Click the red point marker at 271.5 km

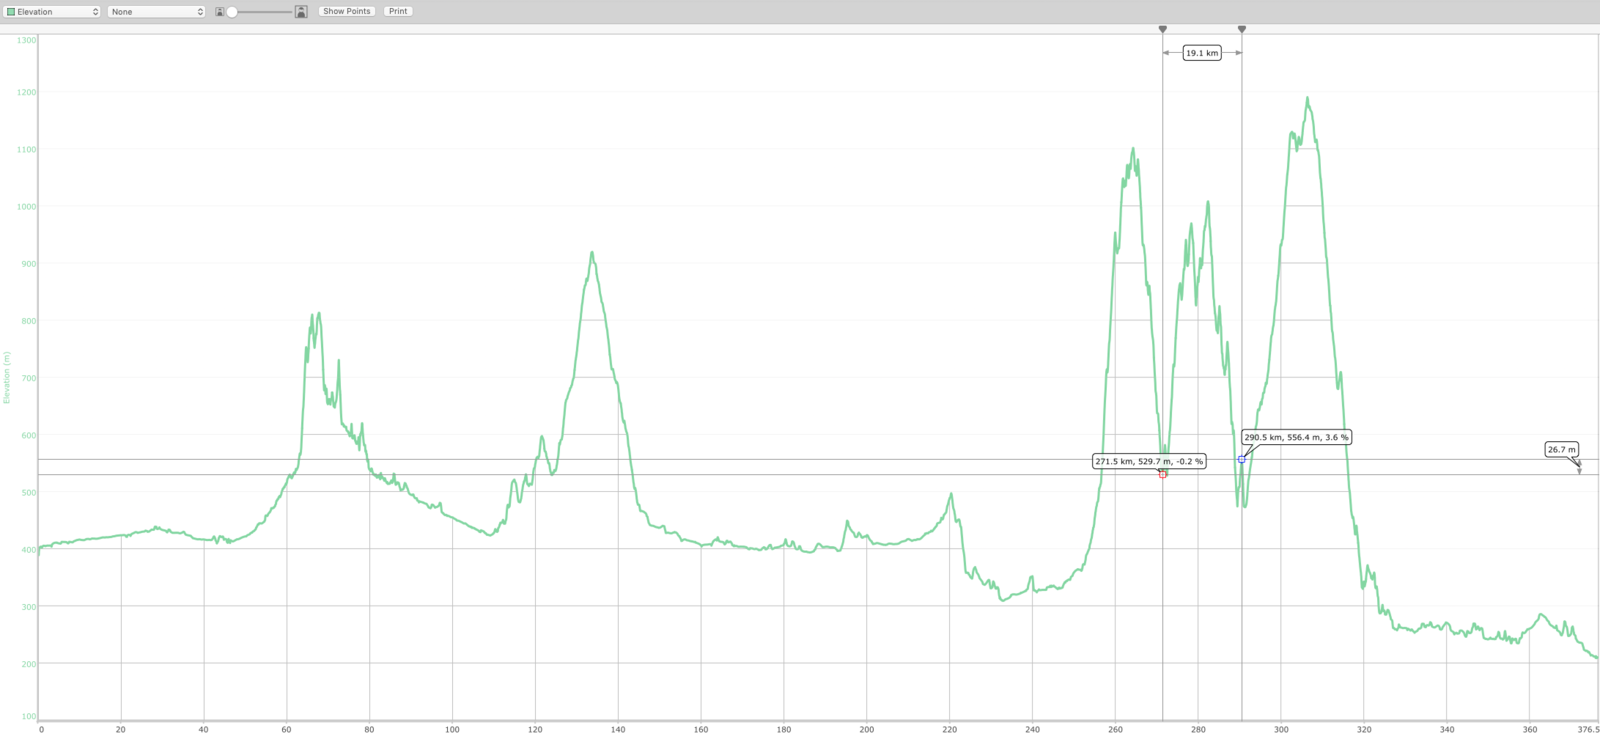click(x=1162, y=474)
